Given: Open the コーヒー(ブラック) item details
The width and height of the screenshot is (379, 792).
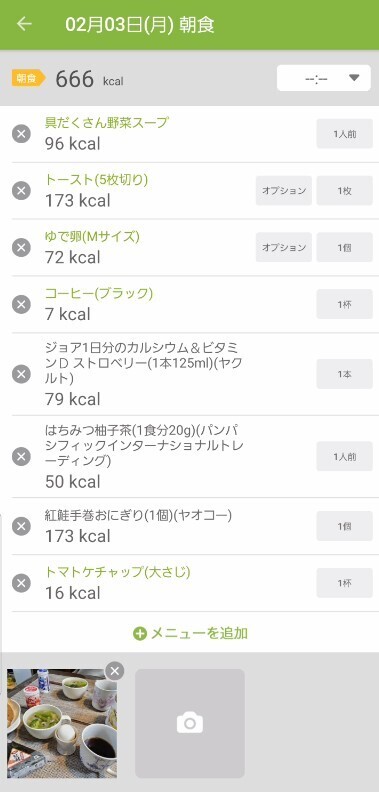Looking at the screenshot, I should coord(99,293).
